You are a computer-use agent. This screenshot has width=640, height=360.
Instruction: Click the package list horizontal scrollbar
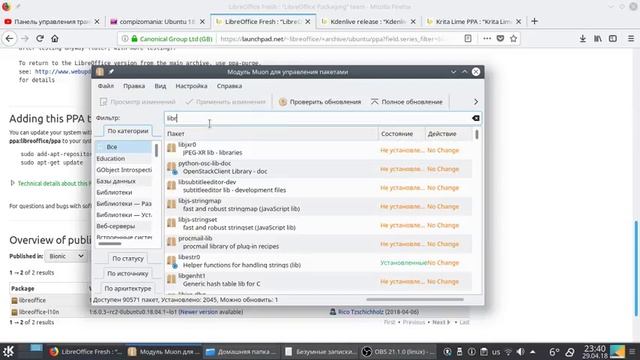(414, 299)
